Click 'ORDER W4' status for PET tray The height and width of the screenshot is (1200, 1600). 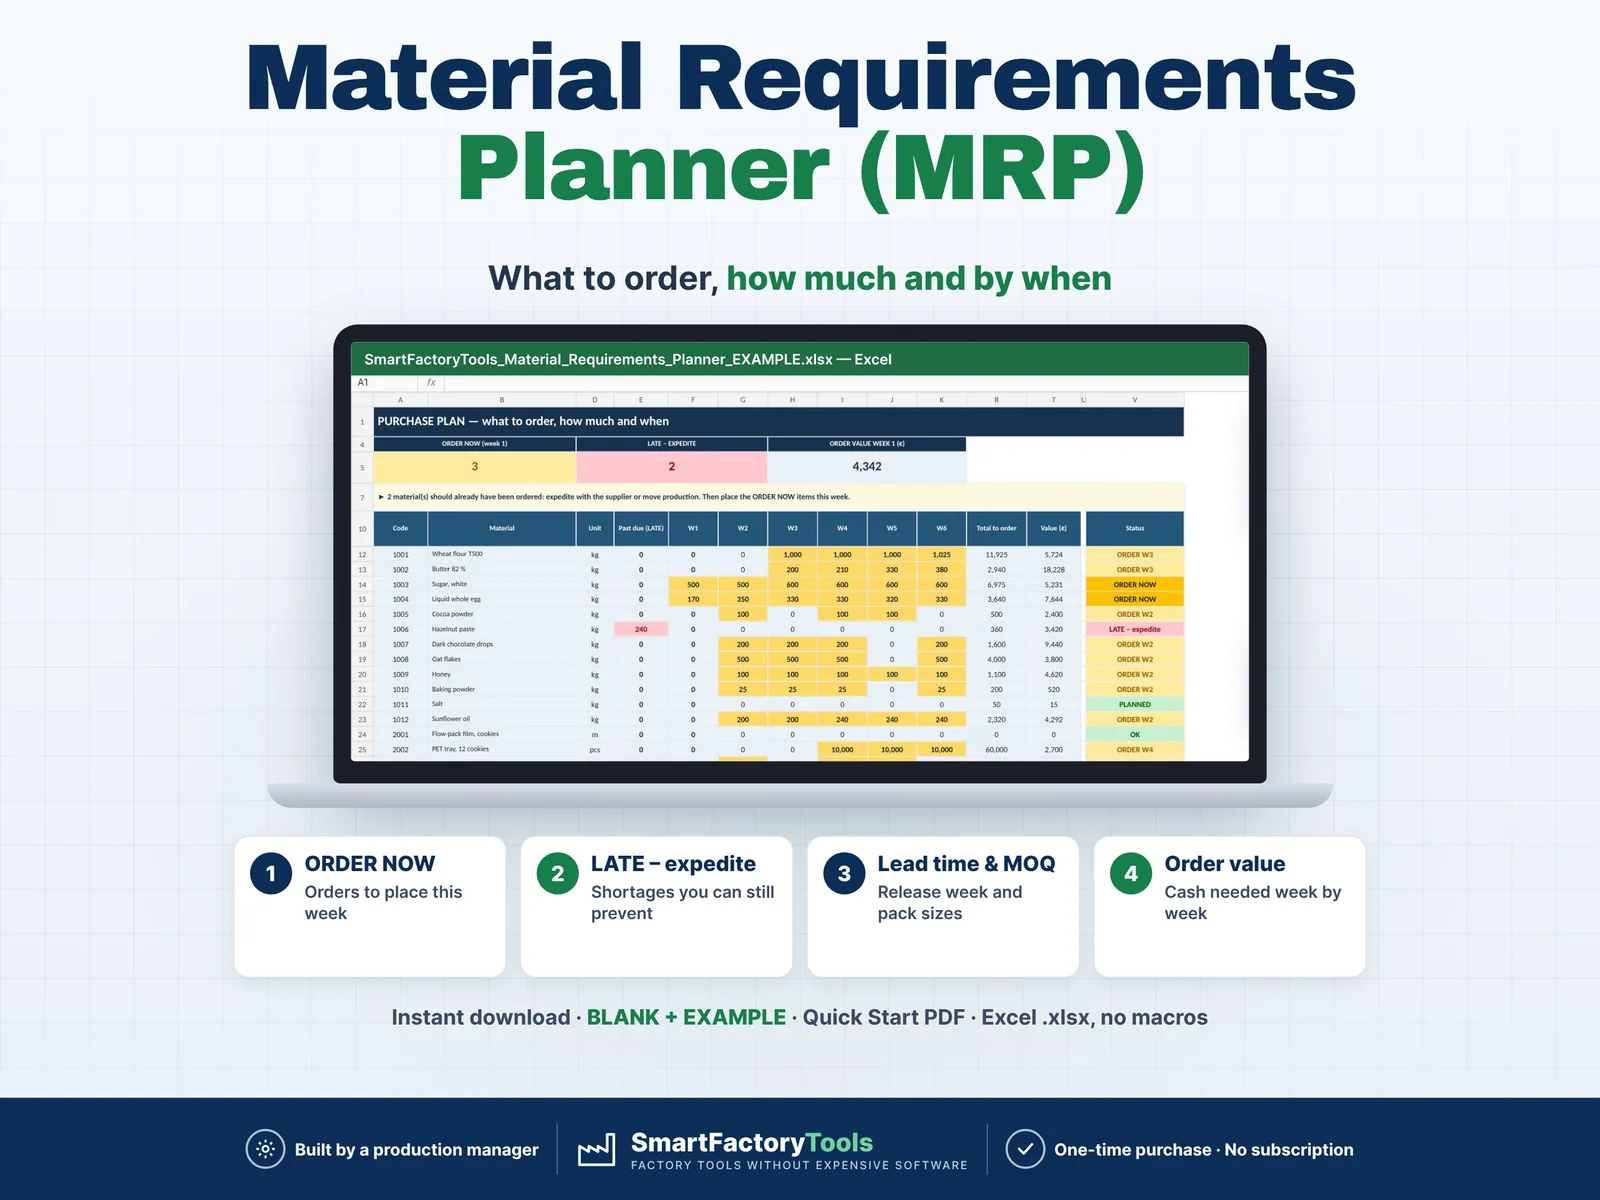tap(1135, 749)
